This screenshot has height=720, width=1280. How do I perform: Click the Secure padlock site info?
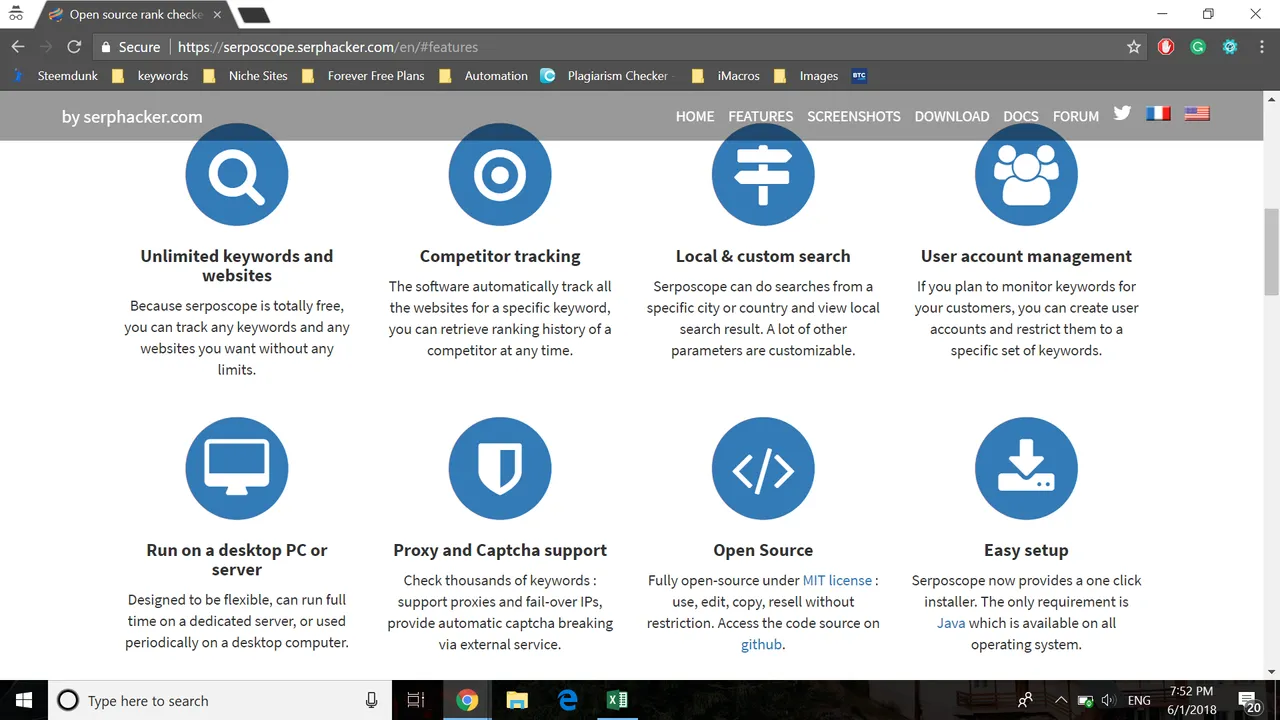pyautogui.click(x=130, y=47)
